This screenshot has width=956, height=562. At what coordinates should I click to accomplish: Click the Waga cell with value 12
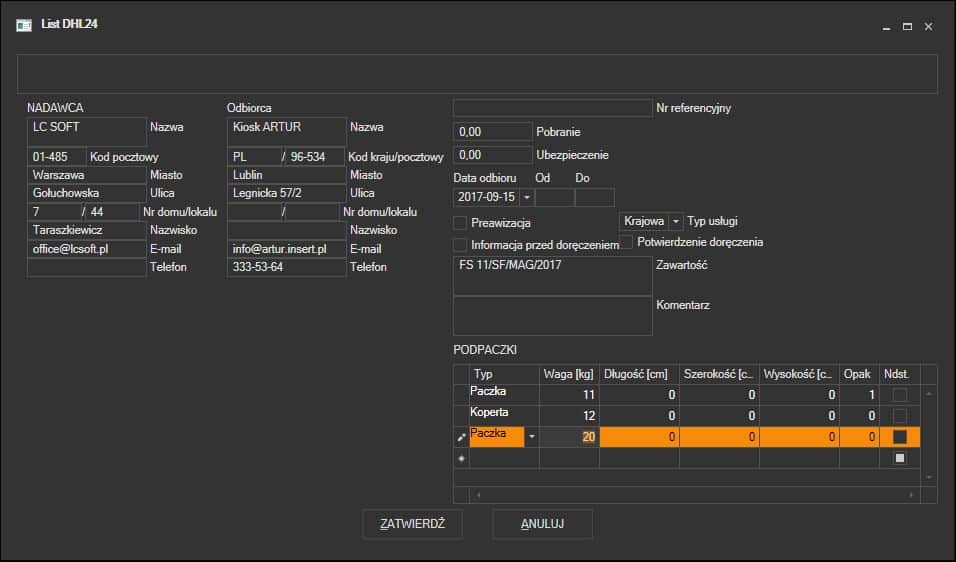[x=569, y=416]
